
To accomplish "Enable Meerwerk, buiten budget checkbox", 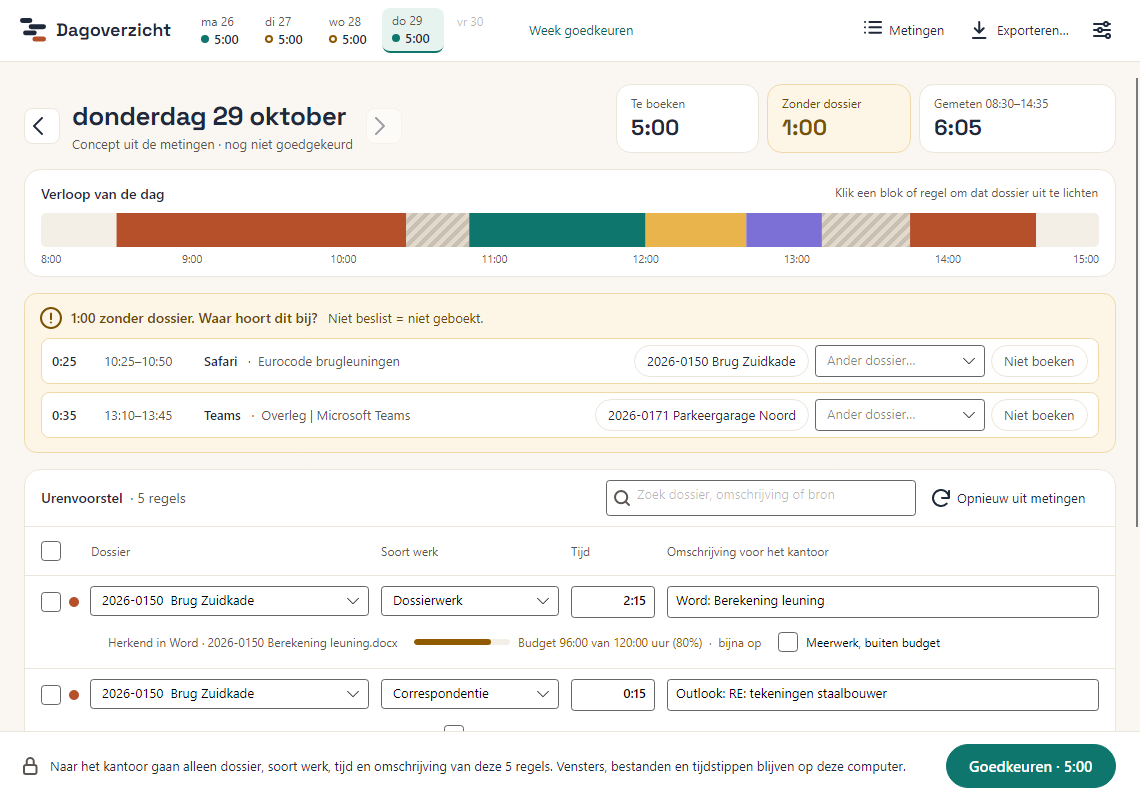I will pyautogui.click(x=787, y=642).
